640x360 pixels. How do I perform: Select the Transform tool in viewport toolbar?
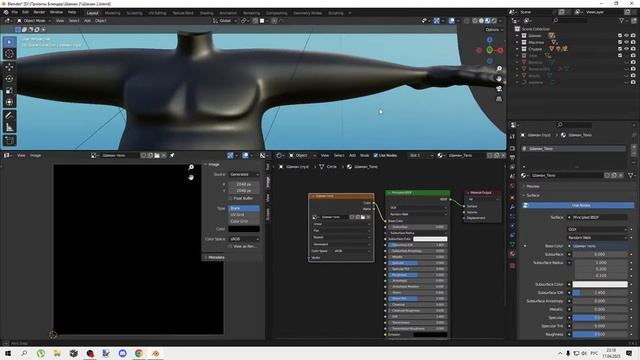(10, 102)
